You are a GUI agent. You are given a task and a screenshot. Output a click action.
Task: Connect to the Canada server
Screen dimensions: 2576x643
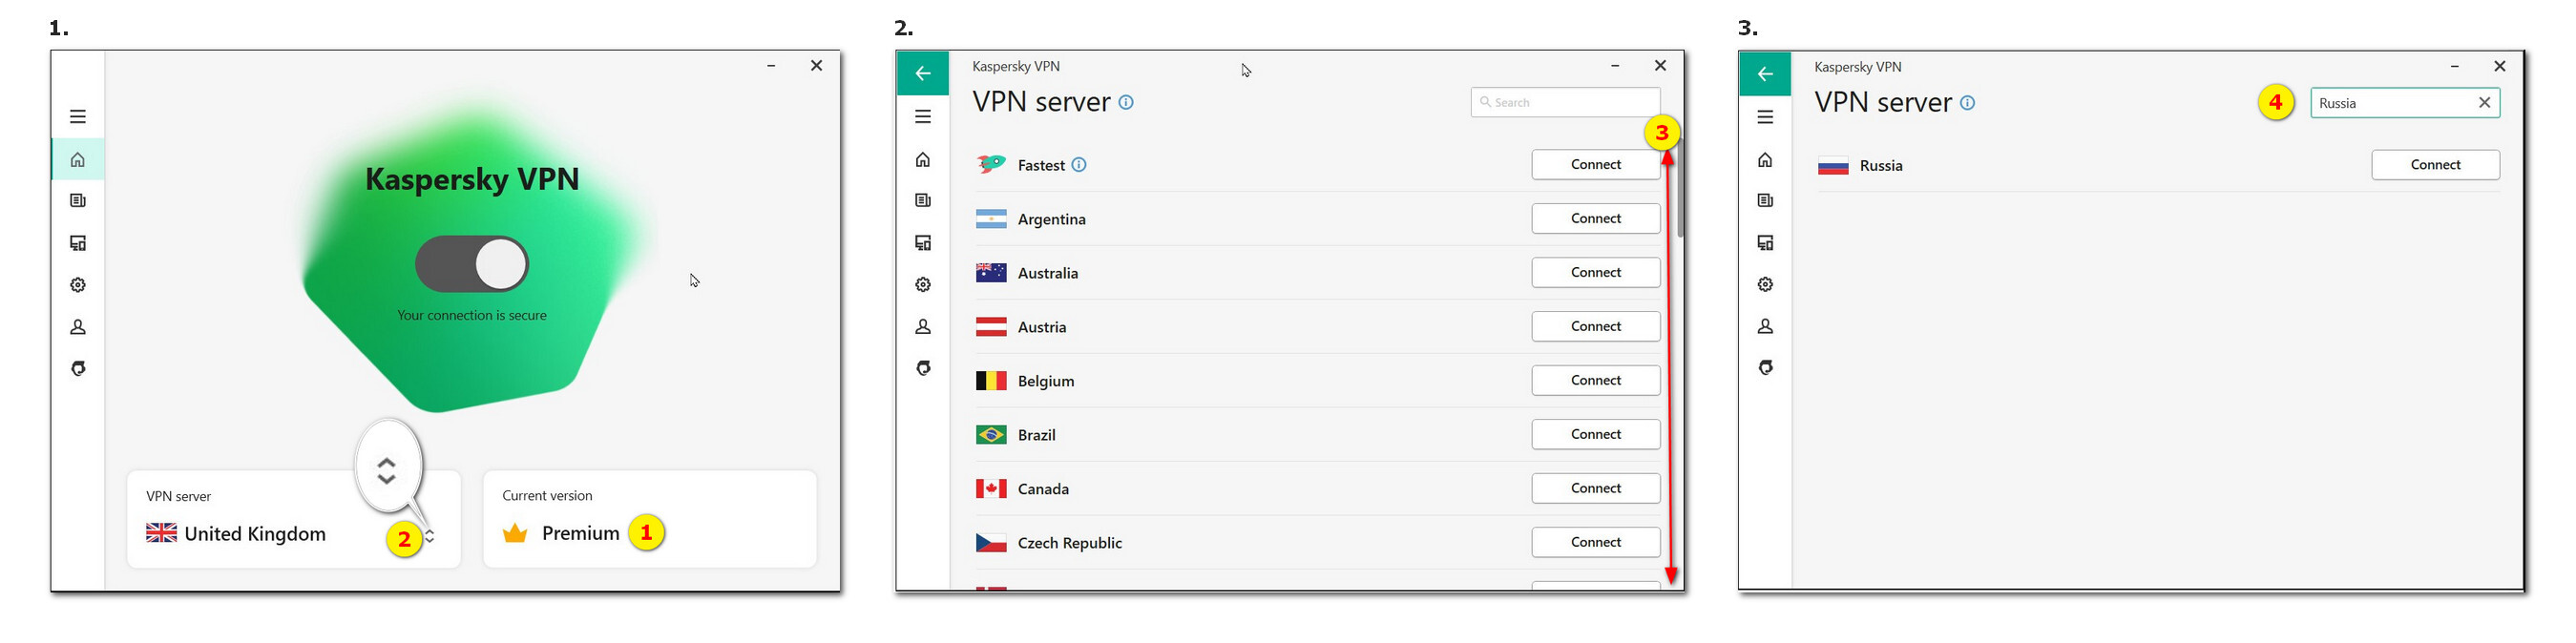click(x=1595, y=489)
